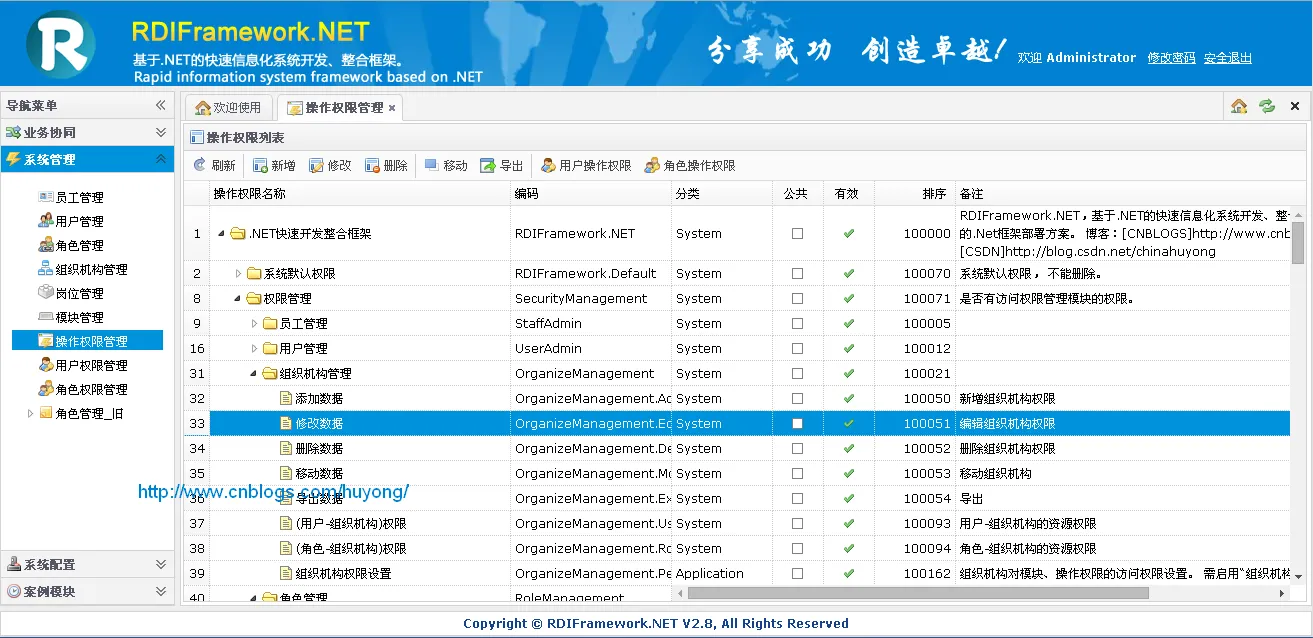This screenshot has width=1313, height=638.
Task: Select the 组织机构权限设置 row
Action: [x=736, y=573]
